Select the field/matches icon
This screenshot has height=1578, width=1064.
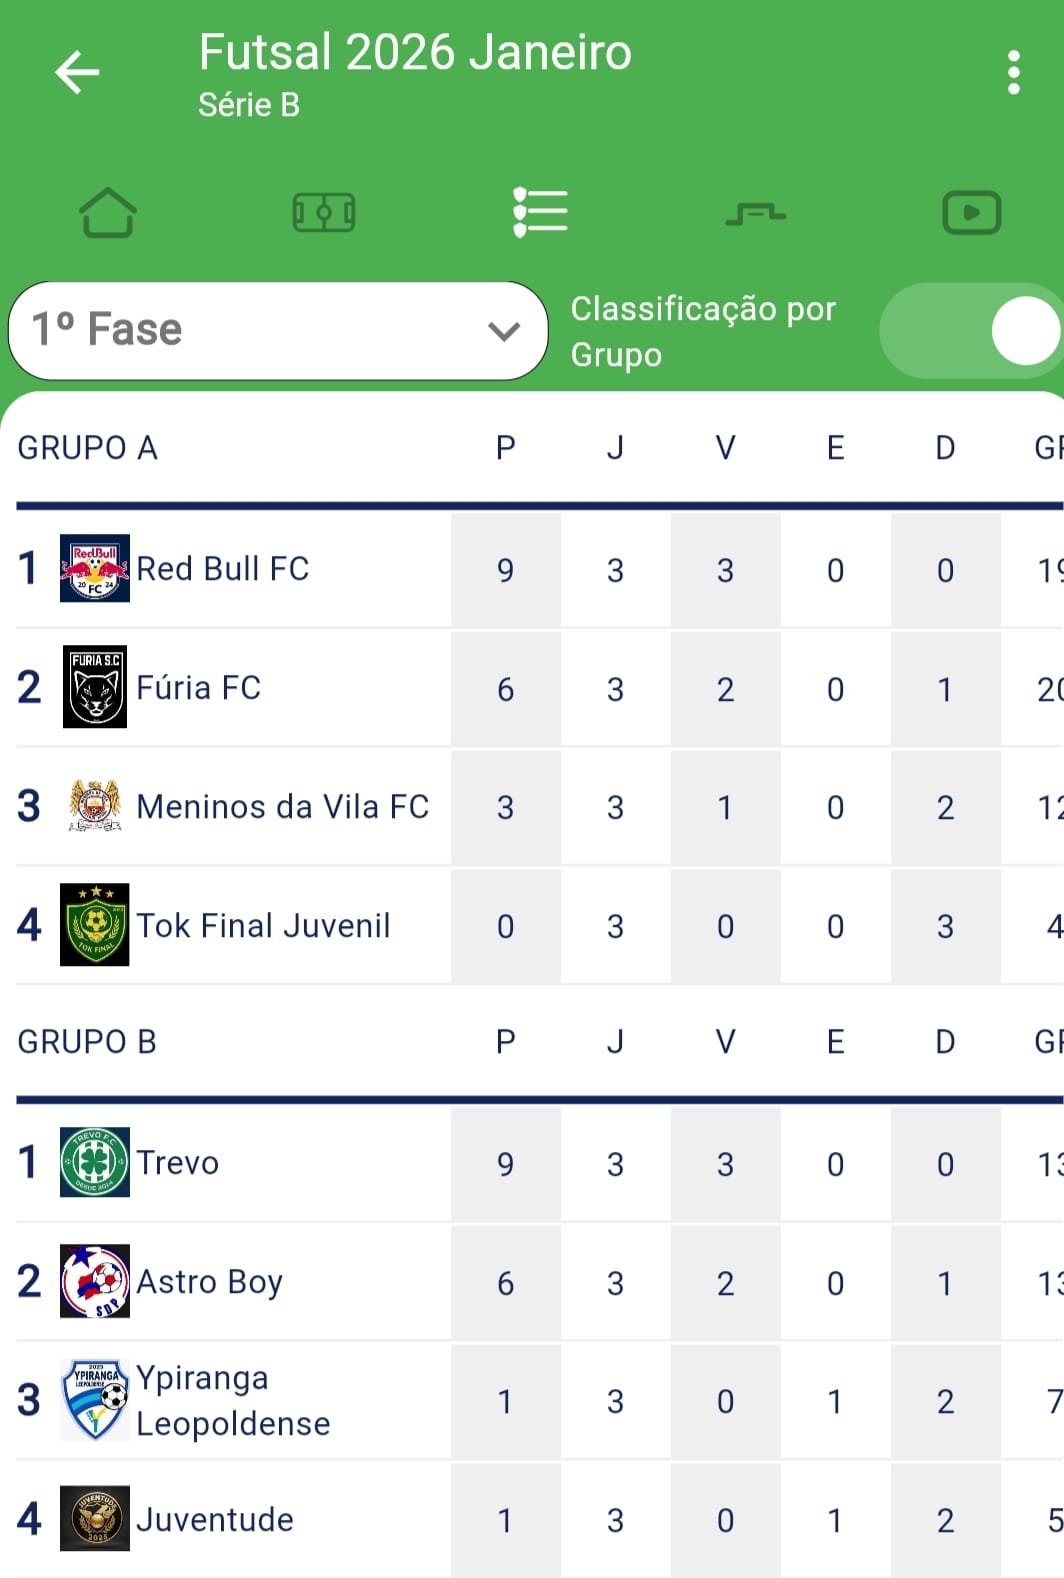[324, 212]
